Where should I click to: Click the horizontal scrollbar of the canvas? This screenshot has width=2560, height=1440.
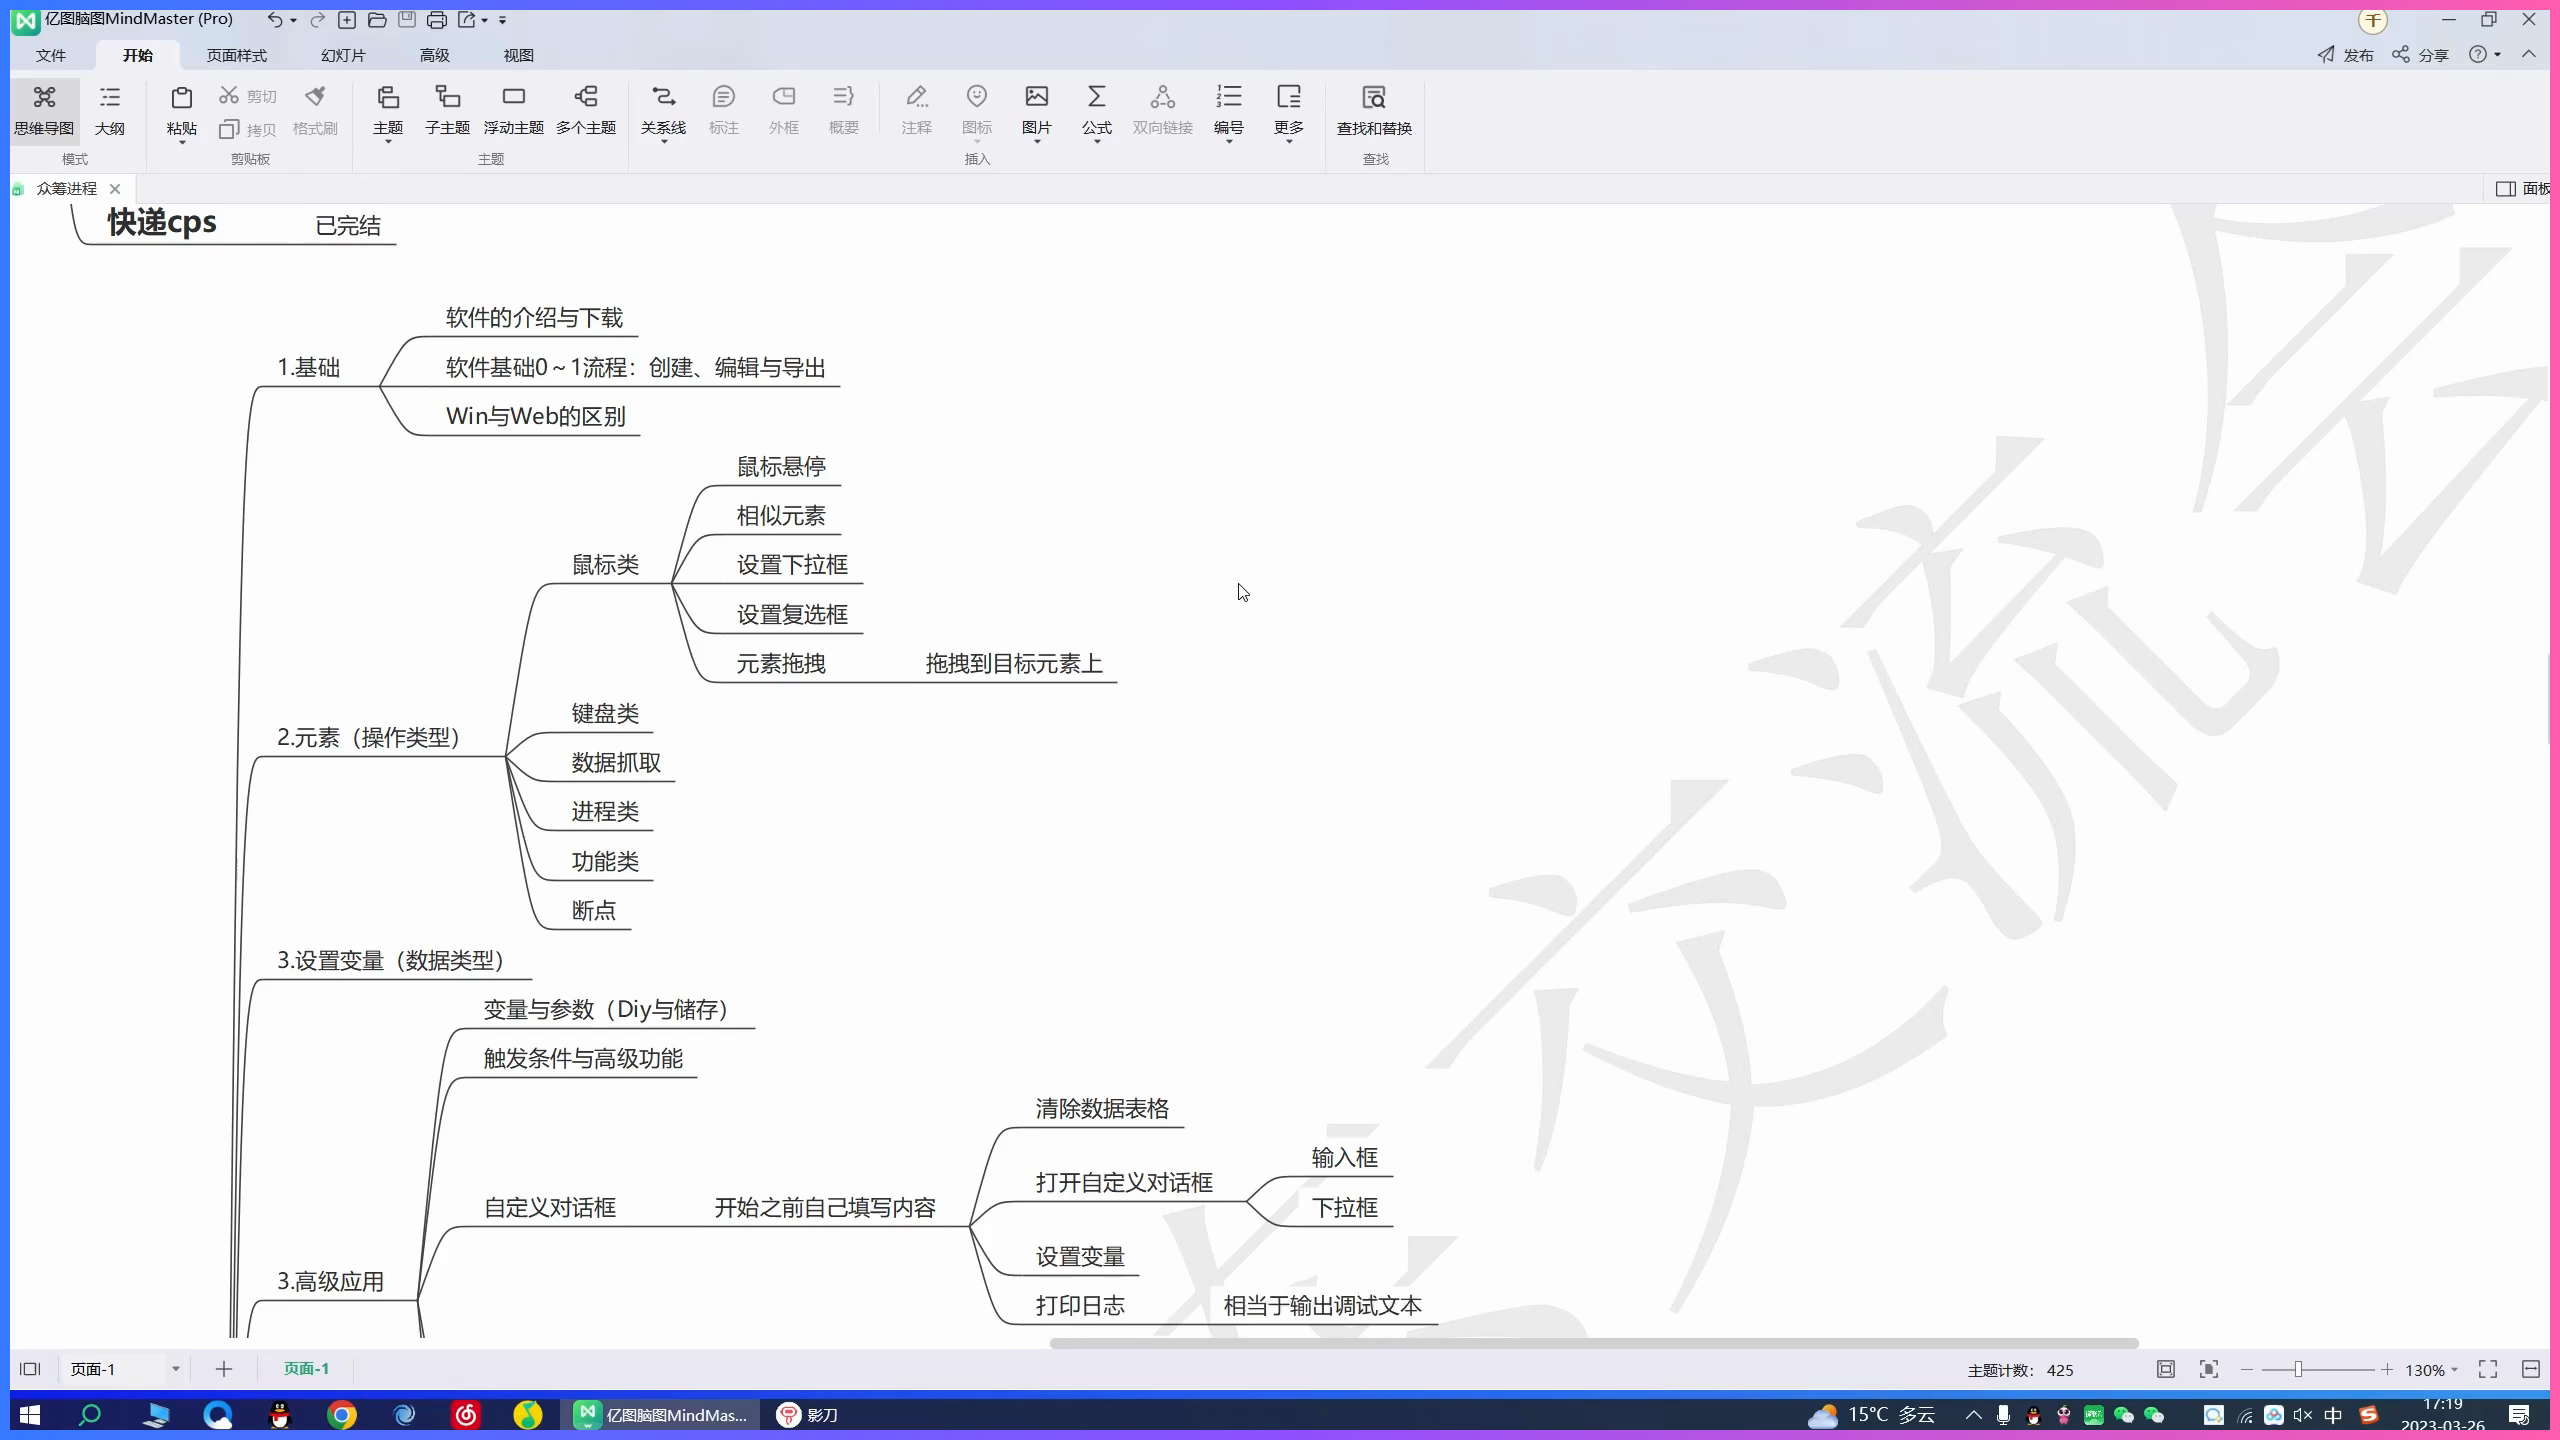(1594, 1343)
